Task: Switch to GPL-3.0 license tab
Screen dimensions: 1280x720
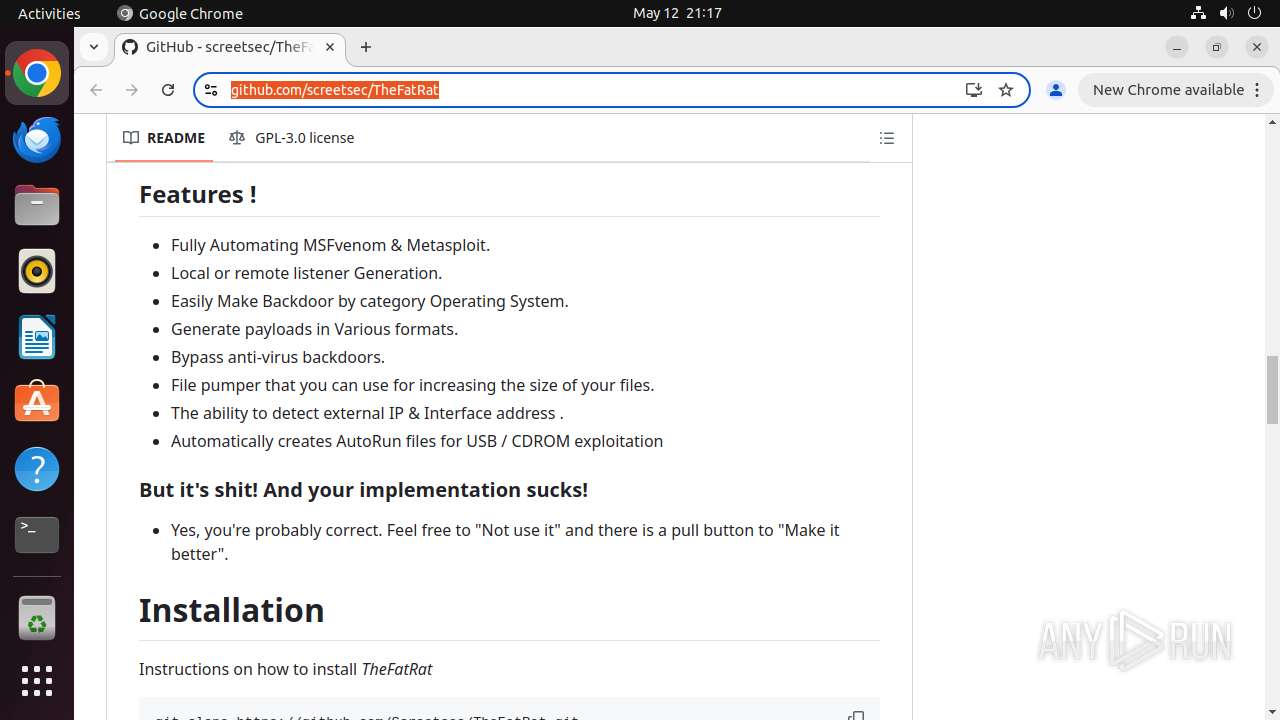Action: [291, 138]
